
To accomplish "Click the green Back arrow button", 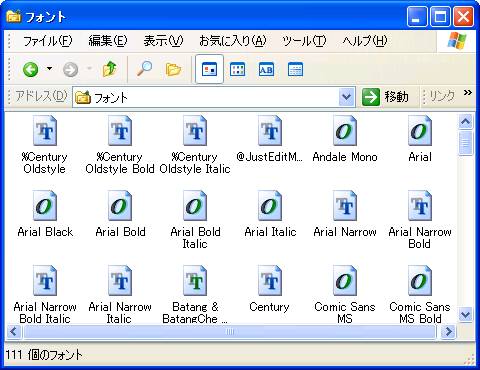I will (31, 70).
